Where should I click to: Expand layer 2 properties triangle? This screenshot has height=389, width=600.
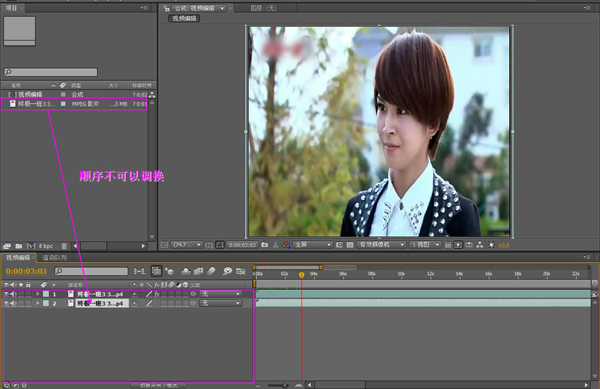pyautogui.click(x=38, y=303)
